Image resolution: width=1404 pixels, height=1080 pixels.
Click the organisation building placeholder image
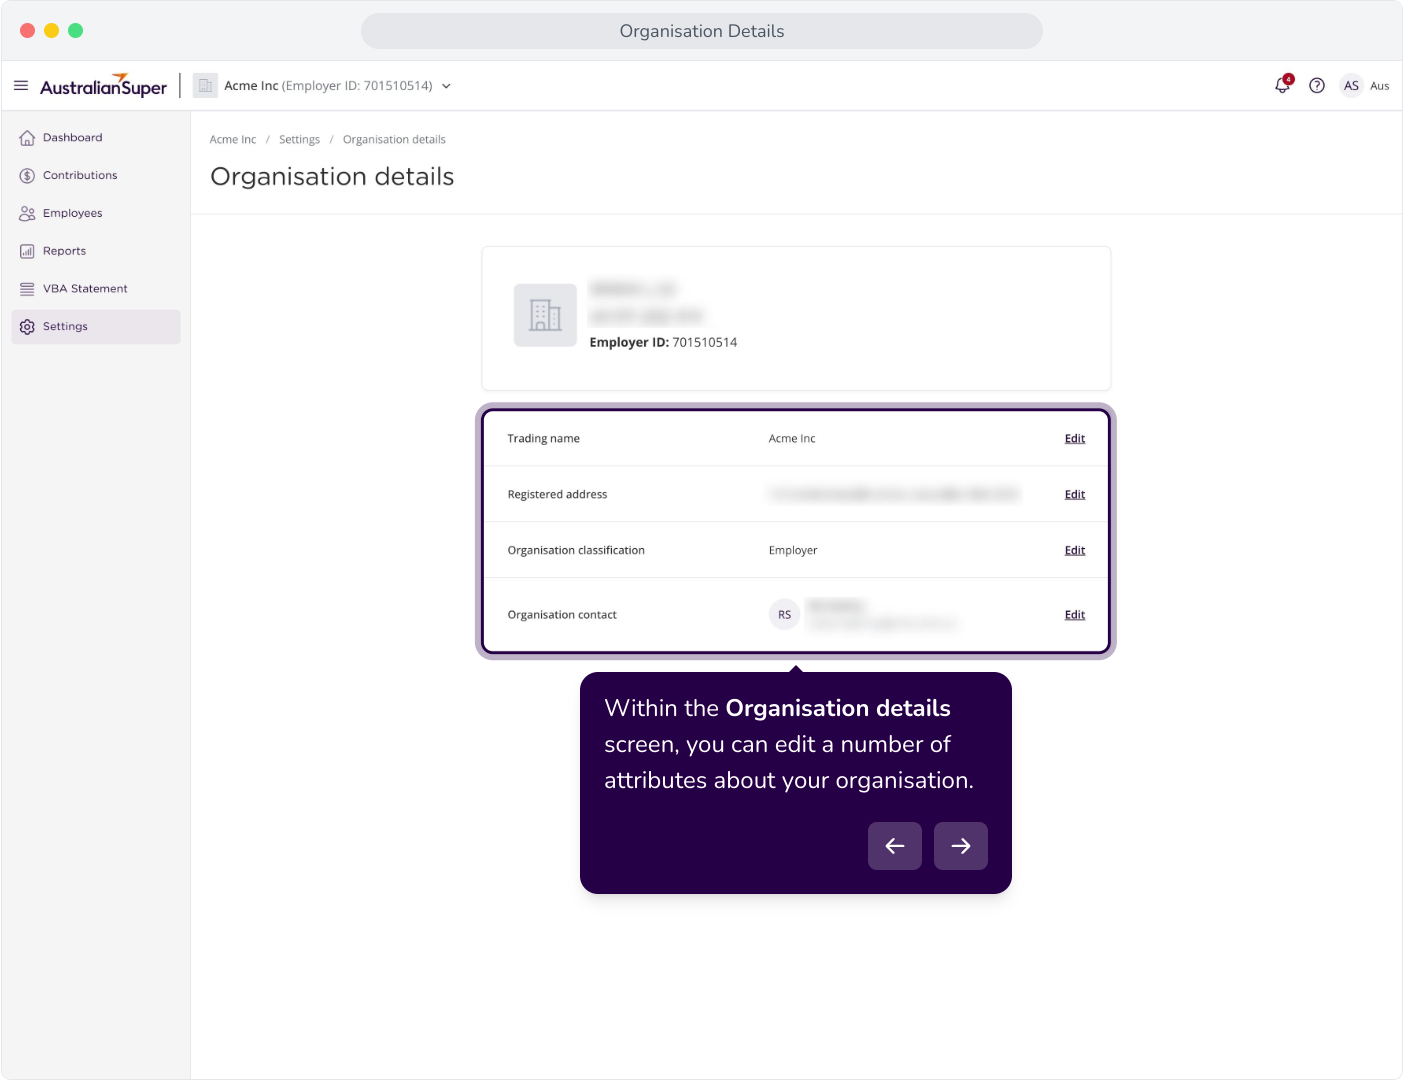pos(545,315)
